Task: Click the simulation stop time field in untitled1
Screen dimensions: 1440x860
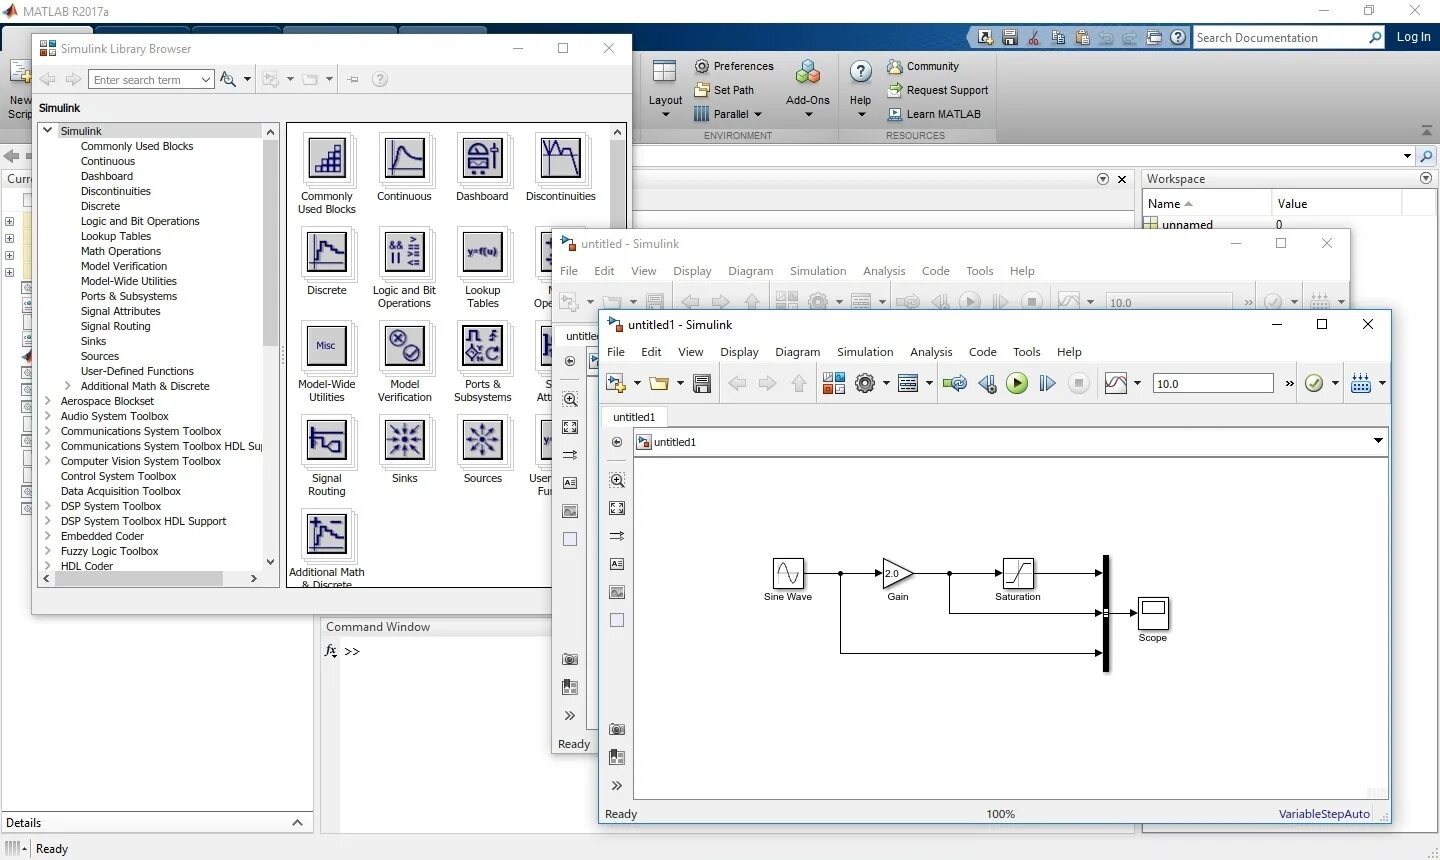Action: pos(1213,383)
